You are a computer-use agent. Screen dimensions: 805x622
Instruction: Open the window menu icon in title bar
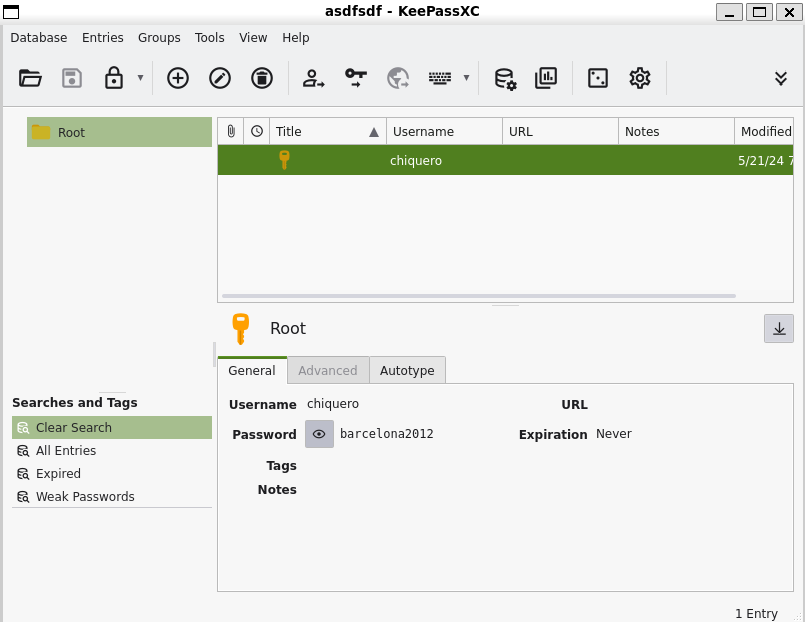point(11,11)
